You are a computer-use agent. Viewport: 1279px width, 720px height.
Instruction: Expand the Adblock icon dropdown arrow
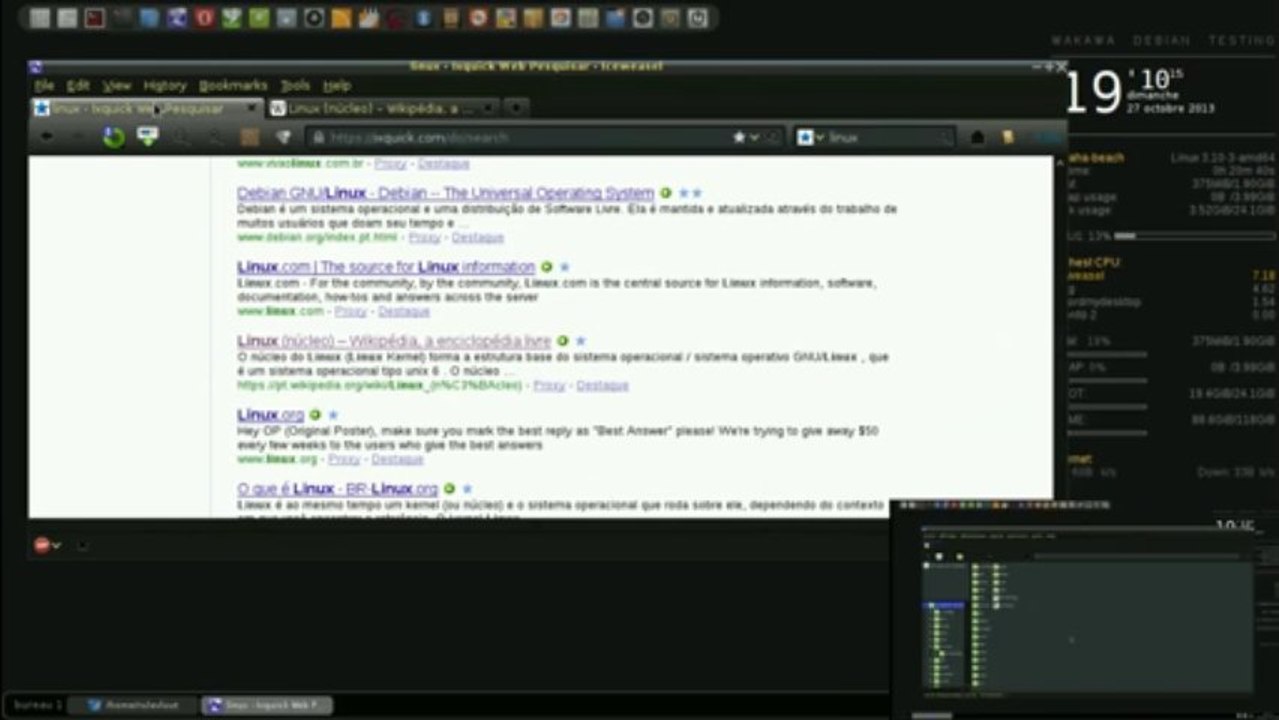56,546
